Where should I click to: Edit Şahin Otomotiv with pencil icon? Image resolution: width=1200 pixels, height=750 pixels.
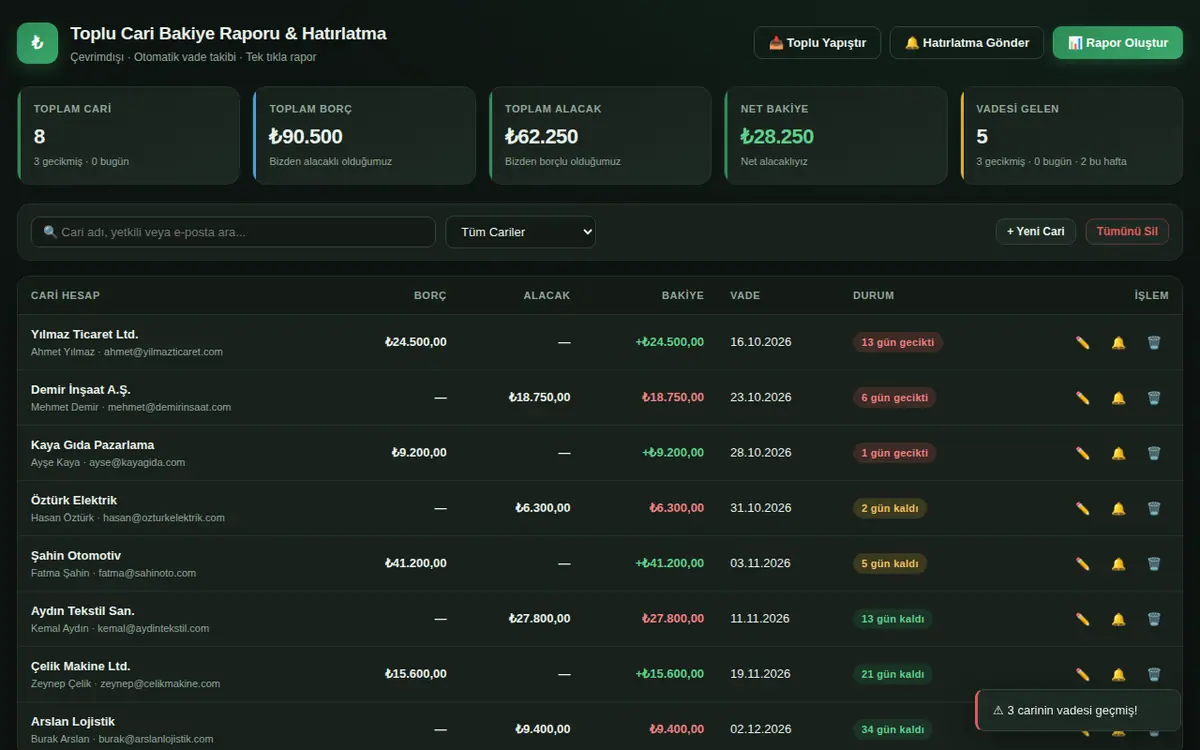[x=1082, y=564]
